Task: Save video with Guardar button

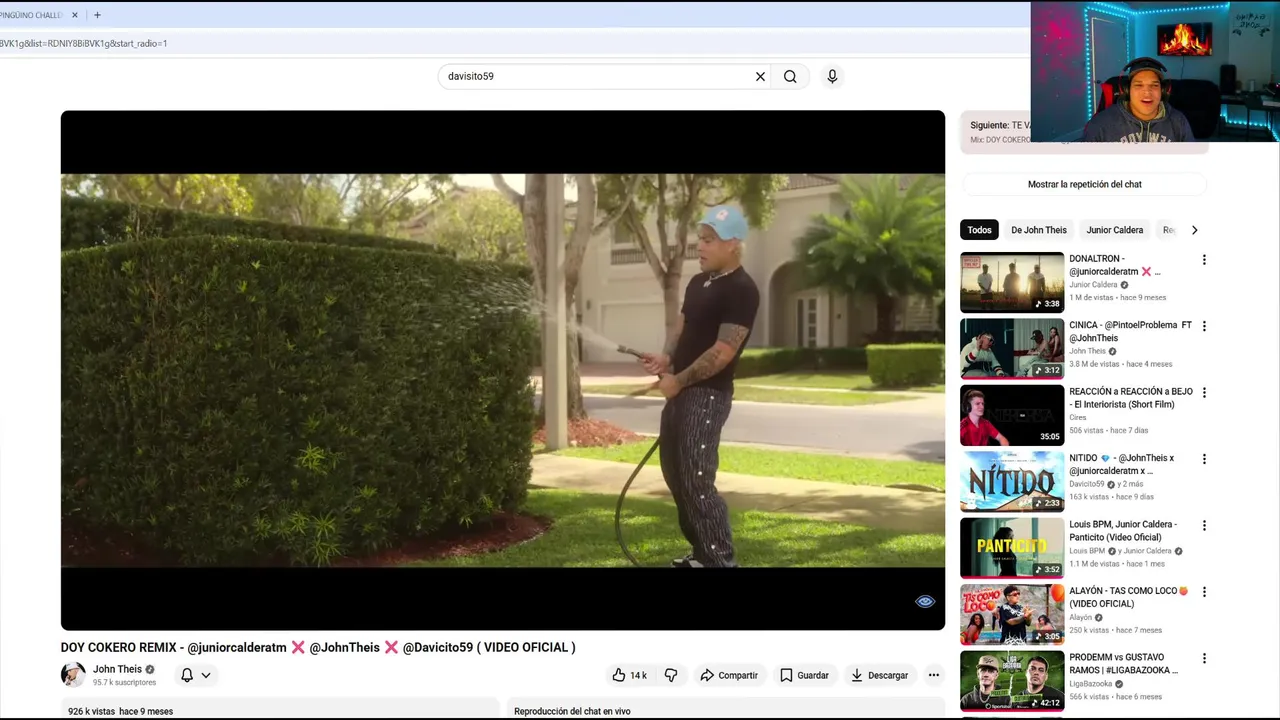Action: click(x=804, y=675)
